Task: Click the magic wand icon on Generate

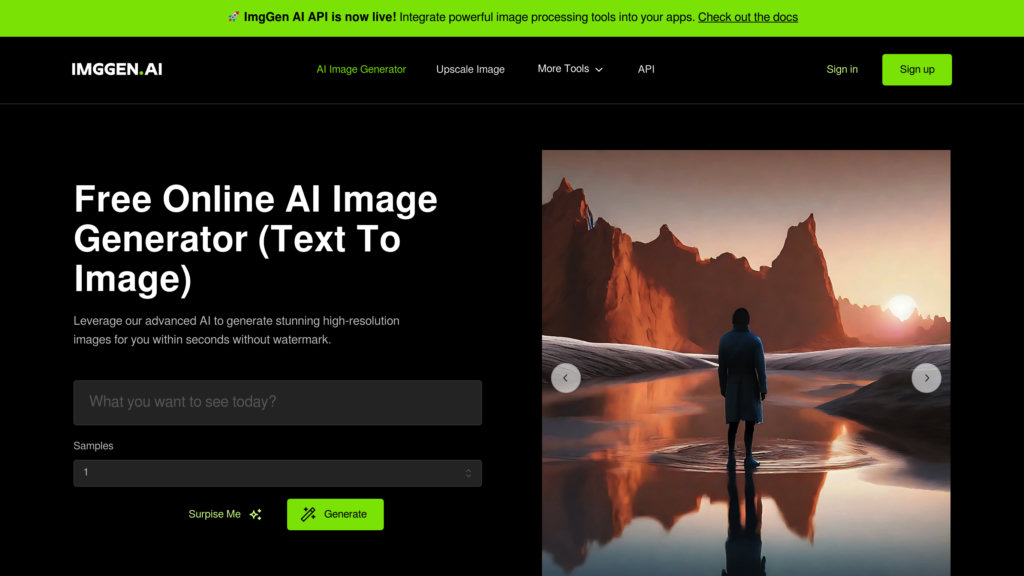Action: pos(309,514)
